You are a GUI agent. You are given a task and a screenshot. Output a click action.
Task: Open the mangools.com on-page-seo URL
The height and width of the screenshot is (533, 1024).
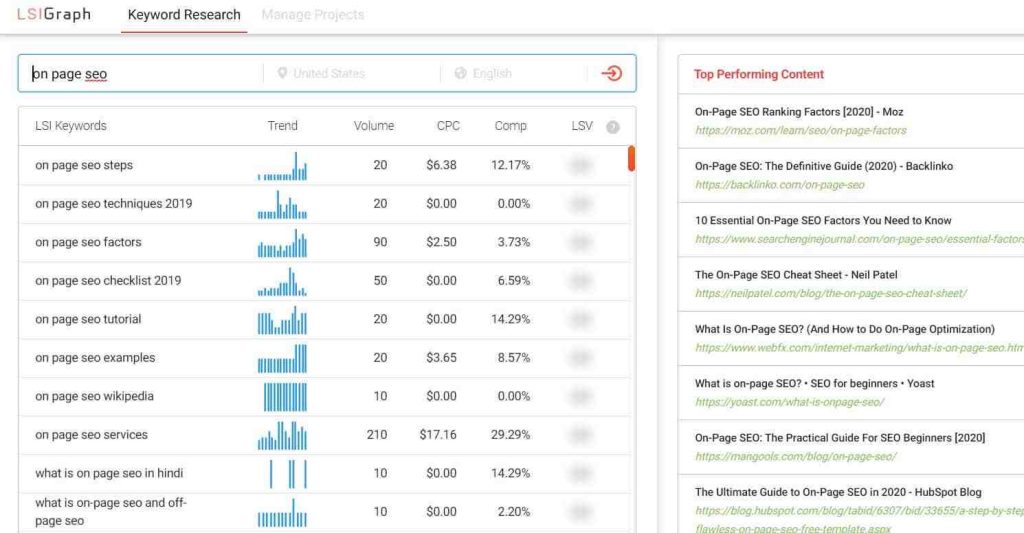pyautogui.click(x=795, y=456)
